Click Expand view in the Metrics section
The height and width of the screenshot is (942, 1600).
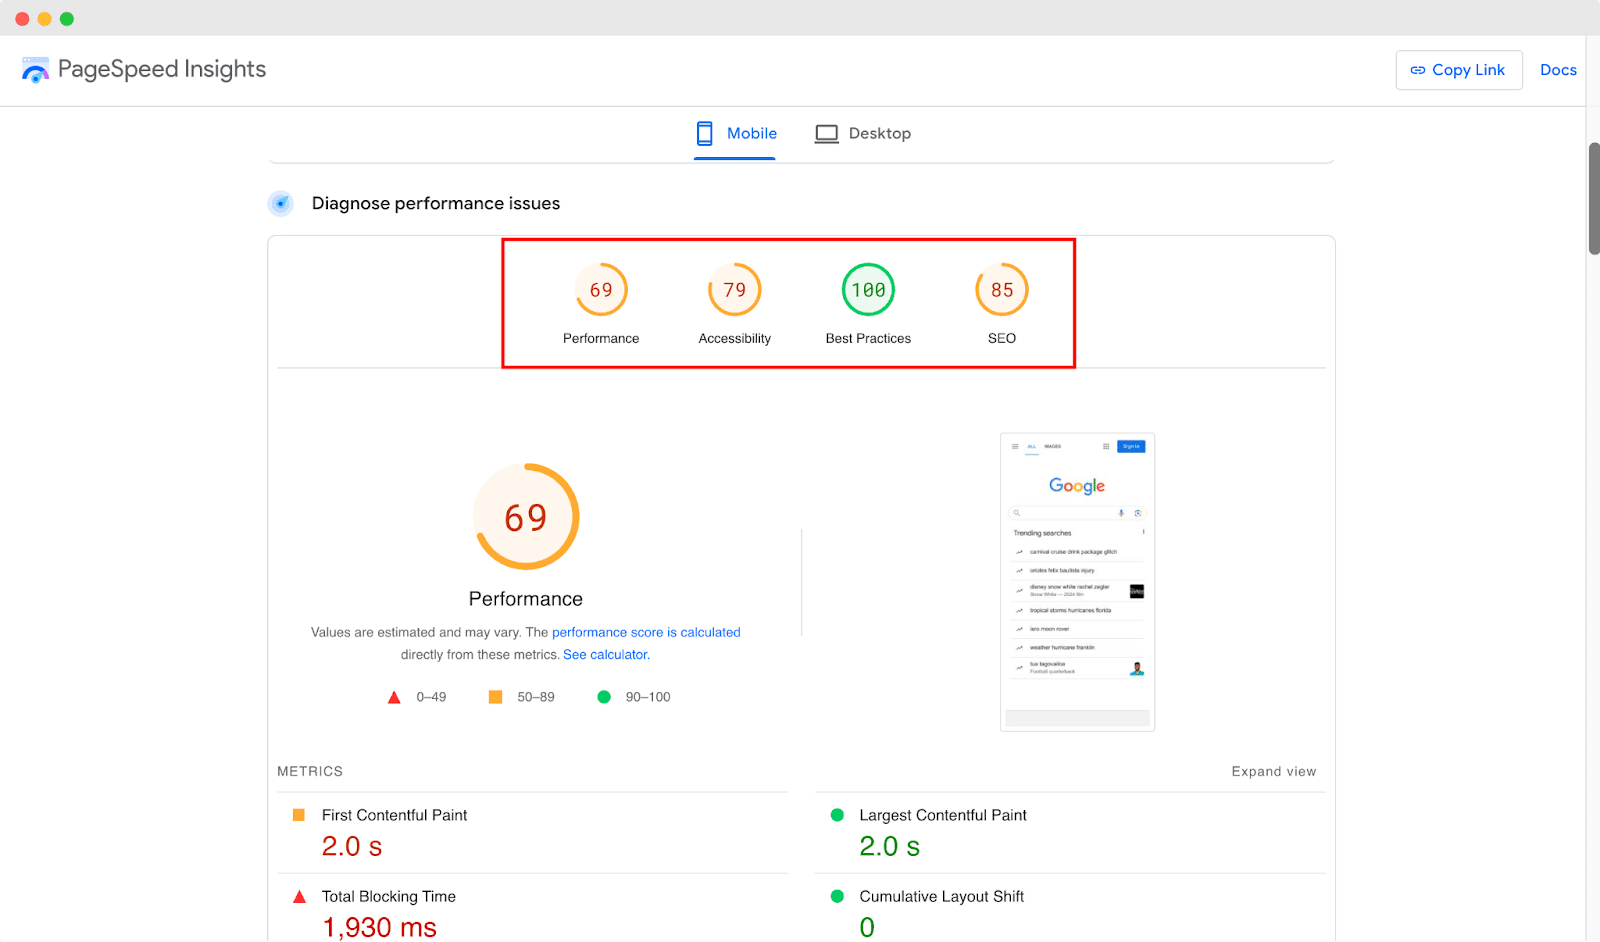click(1274, 771)
